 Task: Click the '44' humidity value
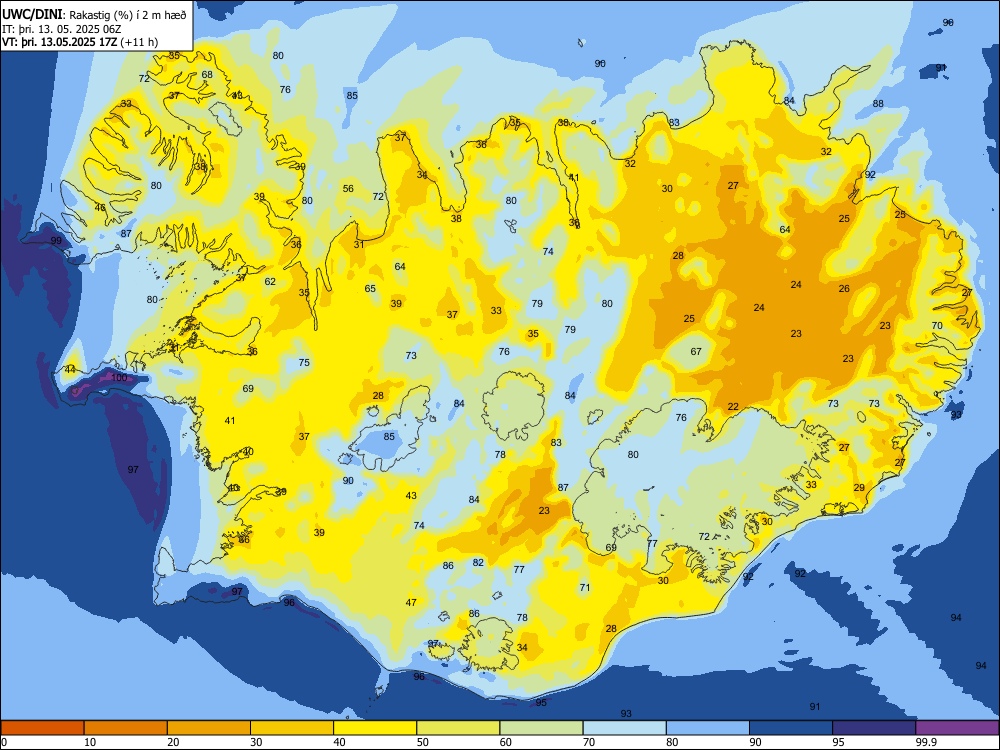[70, 369]
